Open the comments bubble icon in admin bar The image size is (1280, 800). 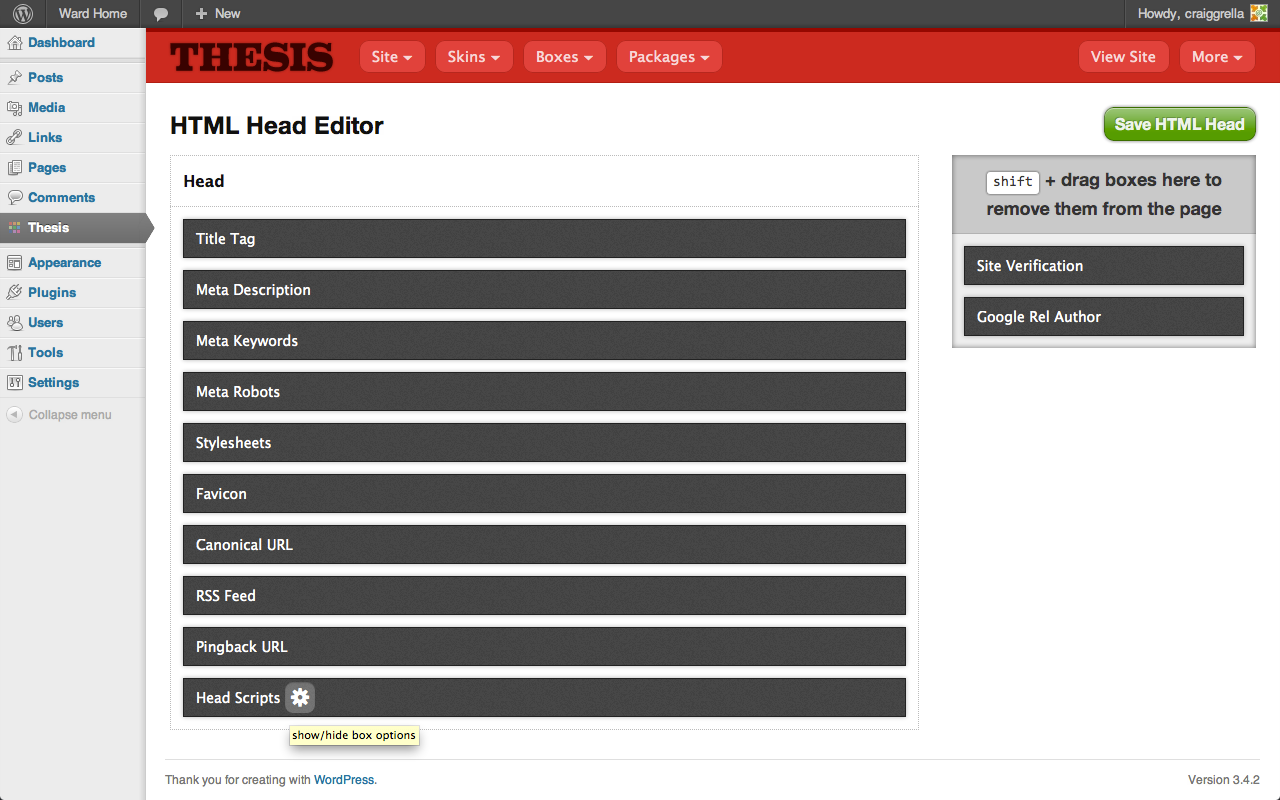pos(161,14)
